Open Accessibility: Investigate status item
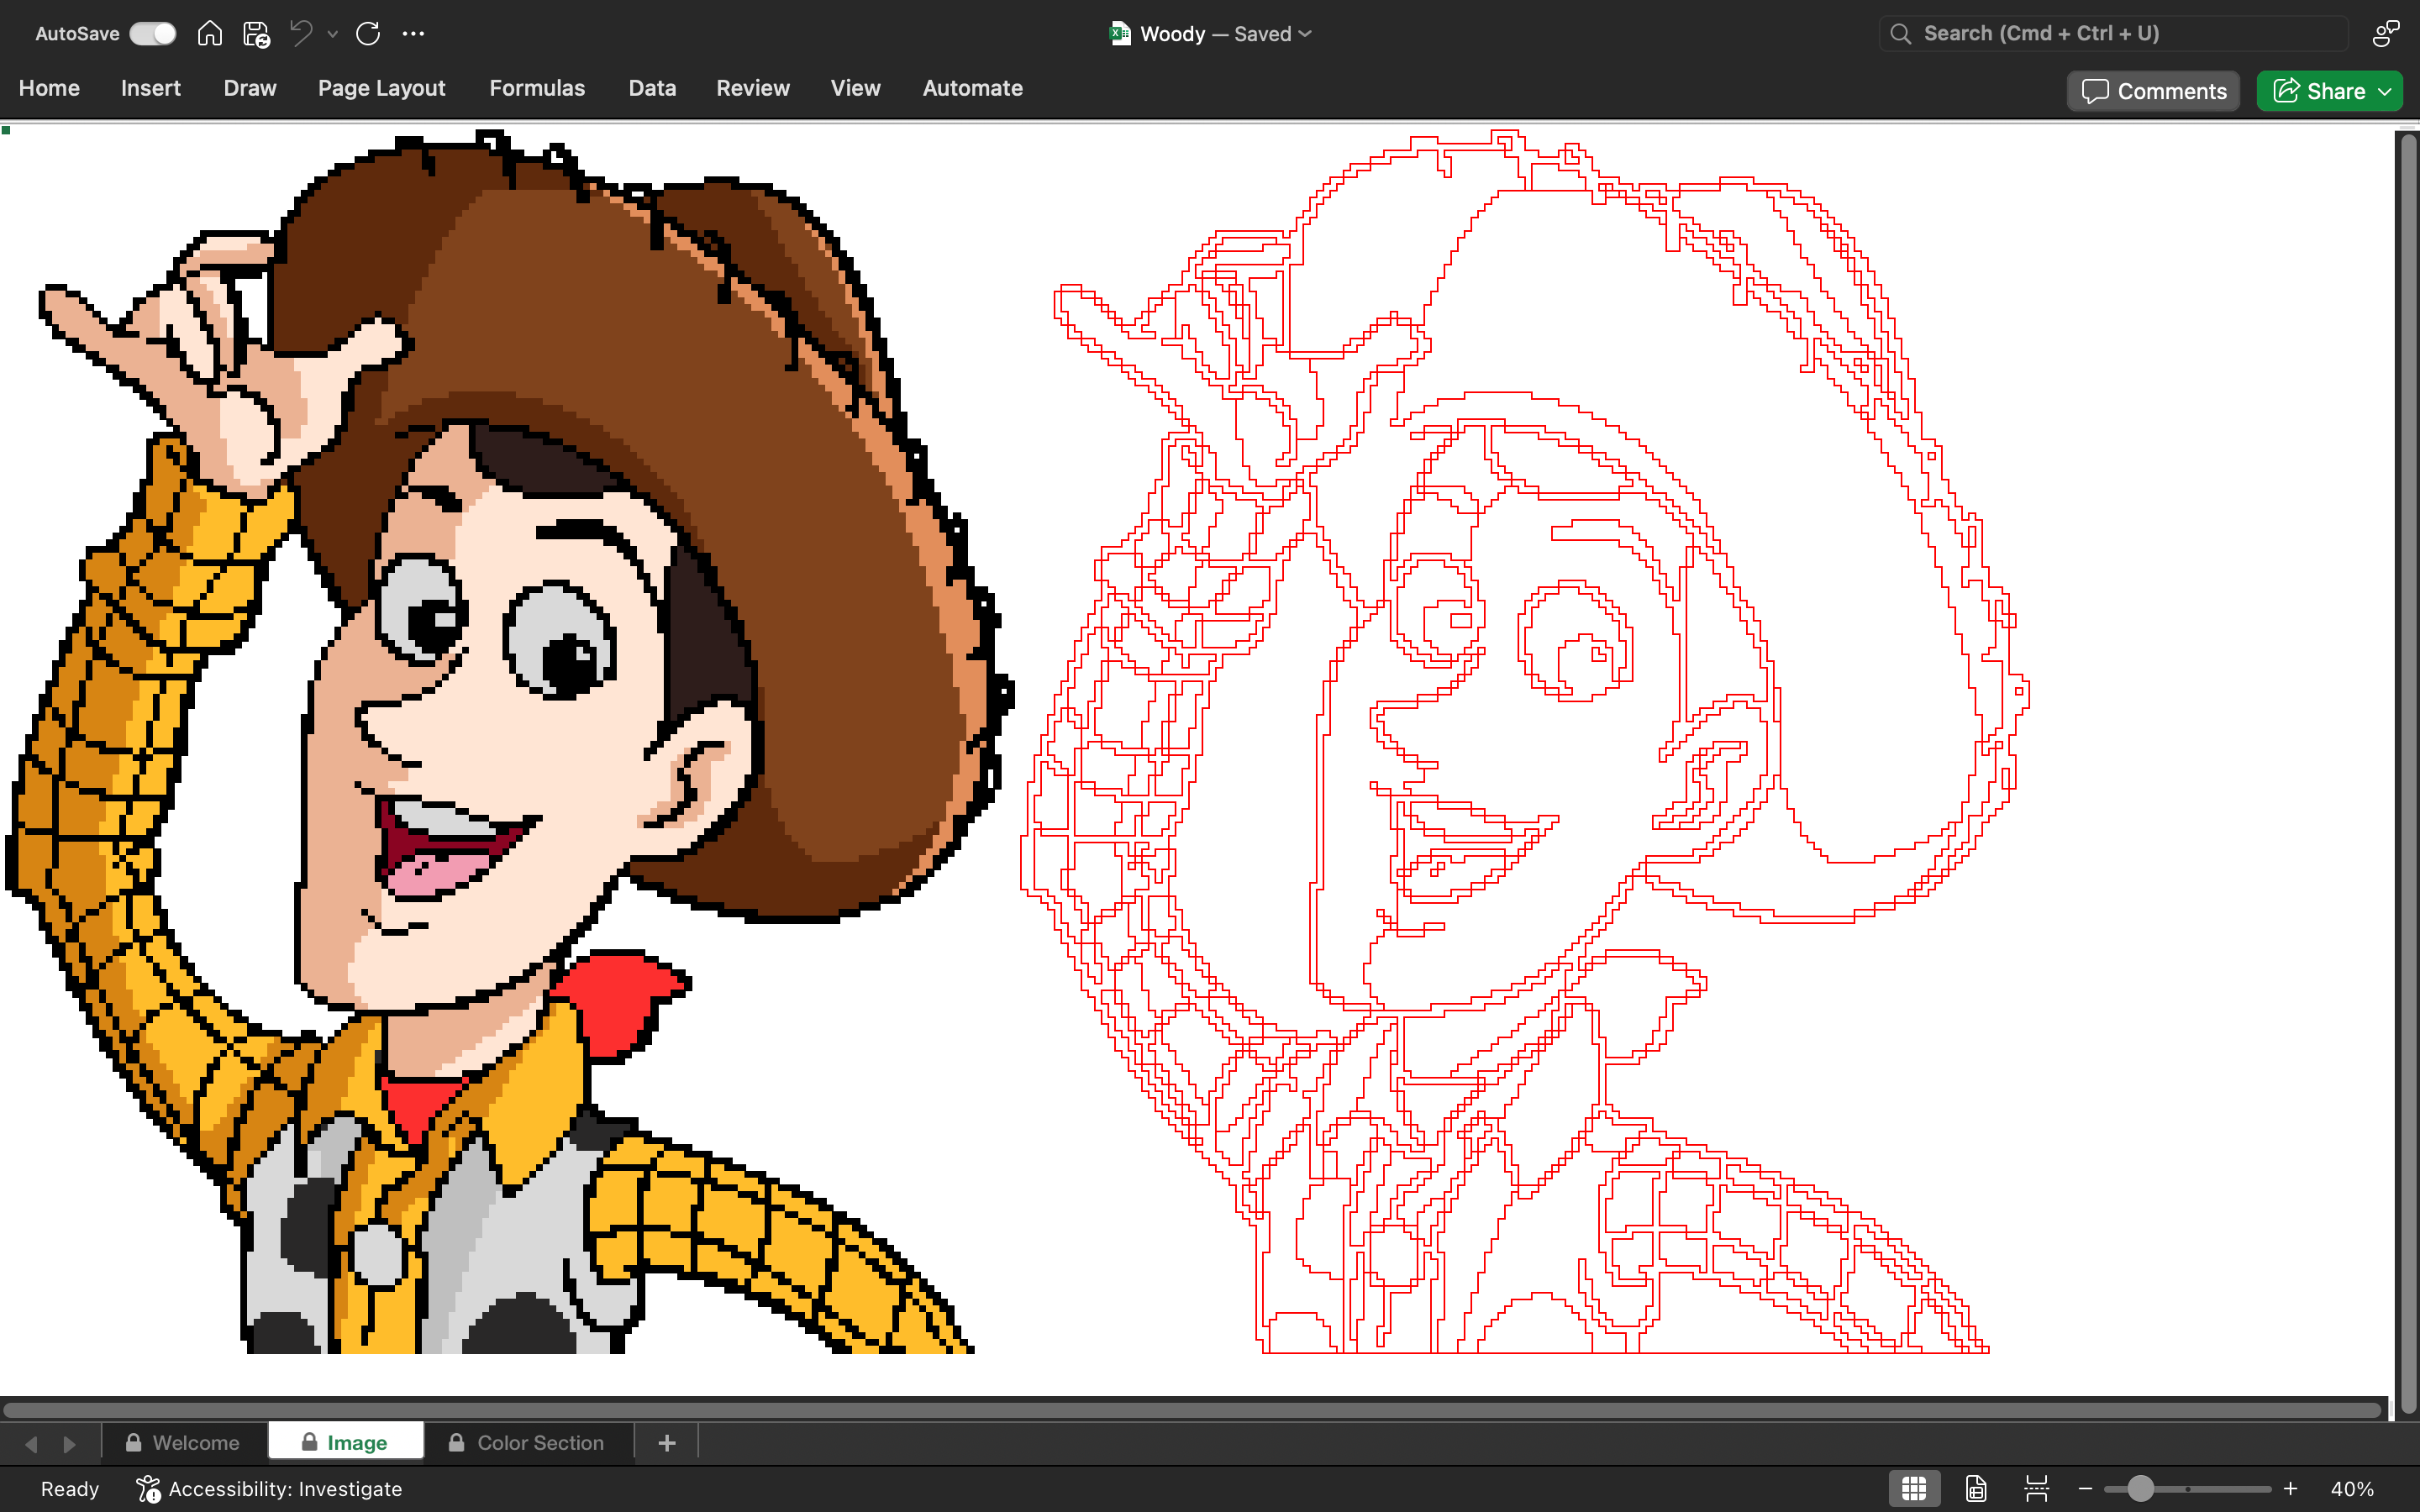 click(x=269, y=1489)
